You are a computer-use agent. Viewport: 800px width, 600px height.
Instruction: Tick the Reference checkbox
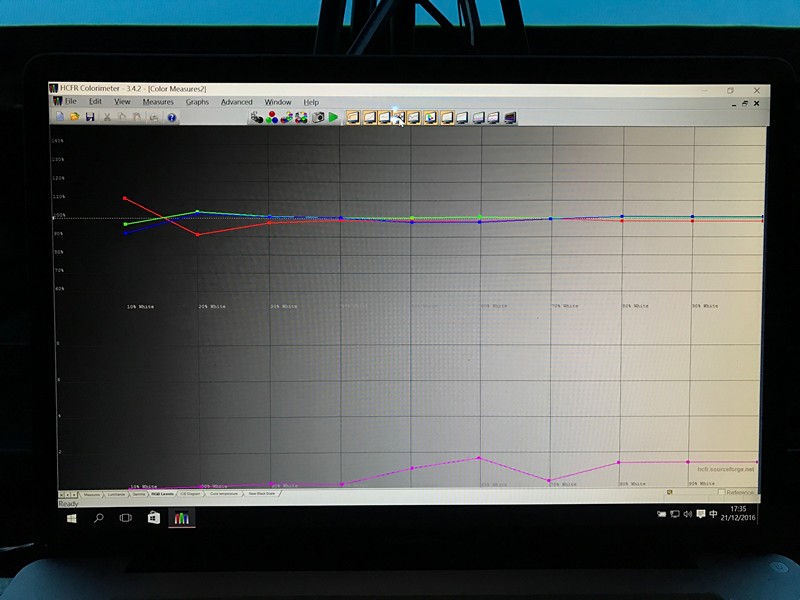pyautogui.click(x=721, y=492)
